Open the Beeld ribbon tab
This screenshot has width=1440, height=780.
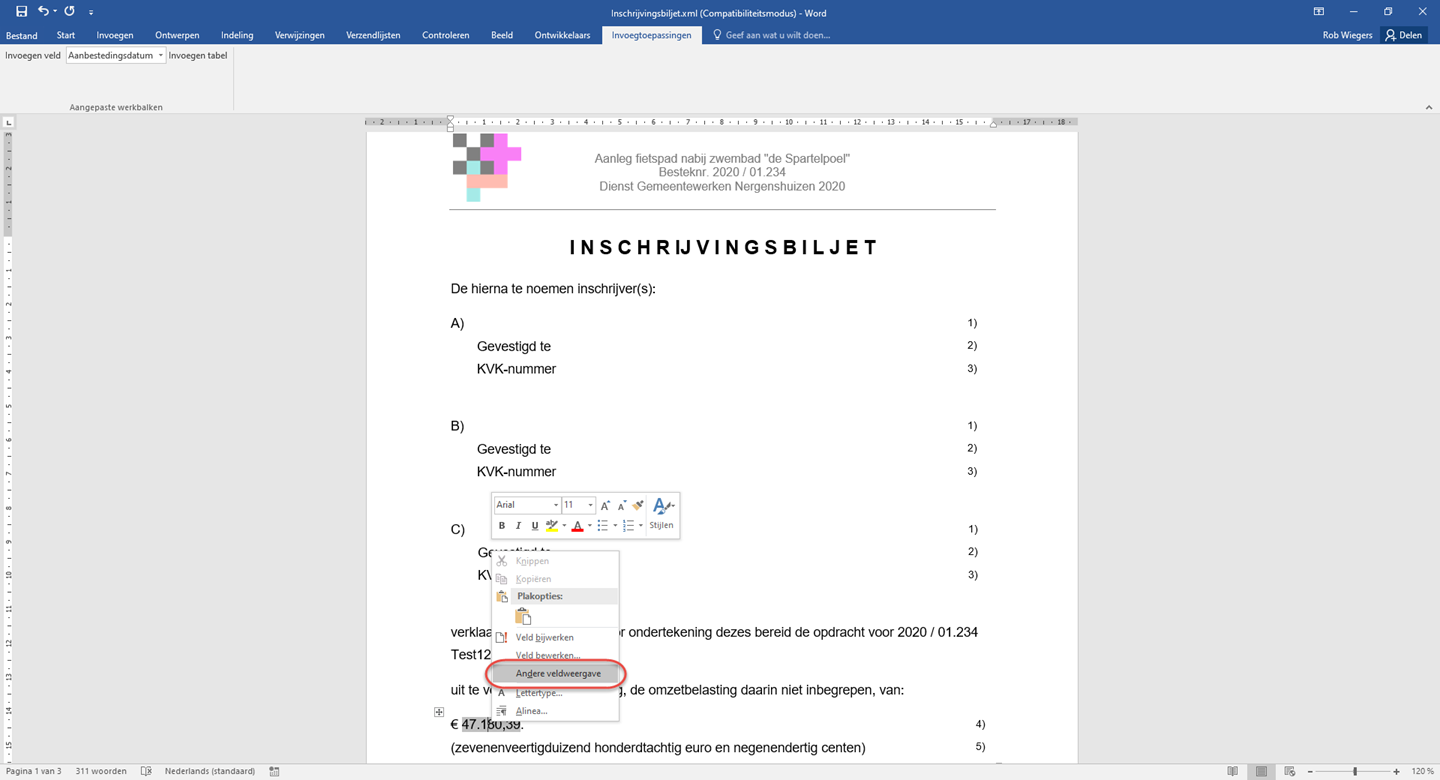coord(502,35)
